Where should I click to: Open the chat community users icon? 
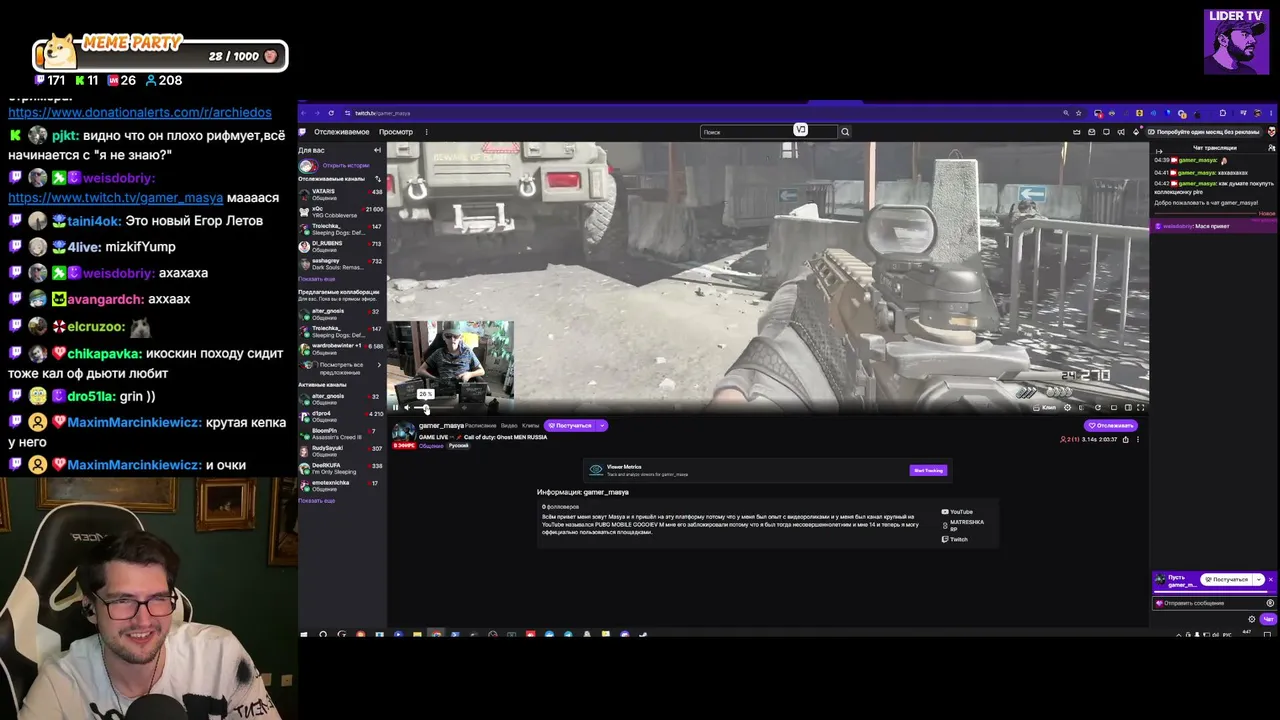[x=1271, y=148]
